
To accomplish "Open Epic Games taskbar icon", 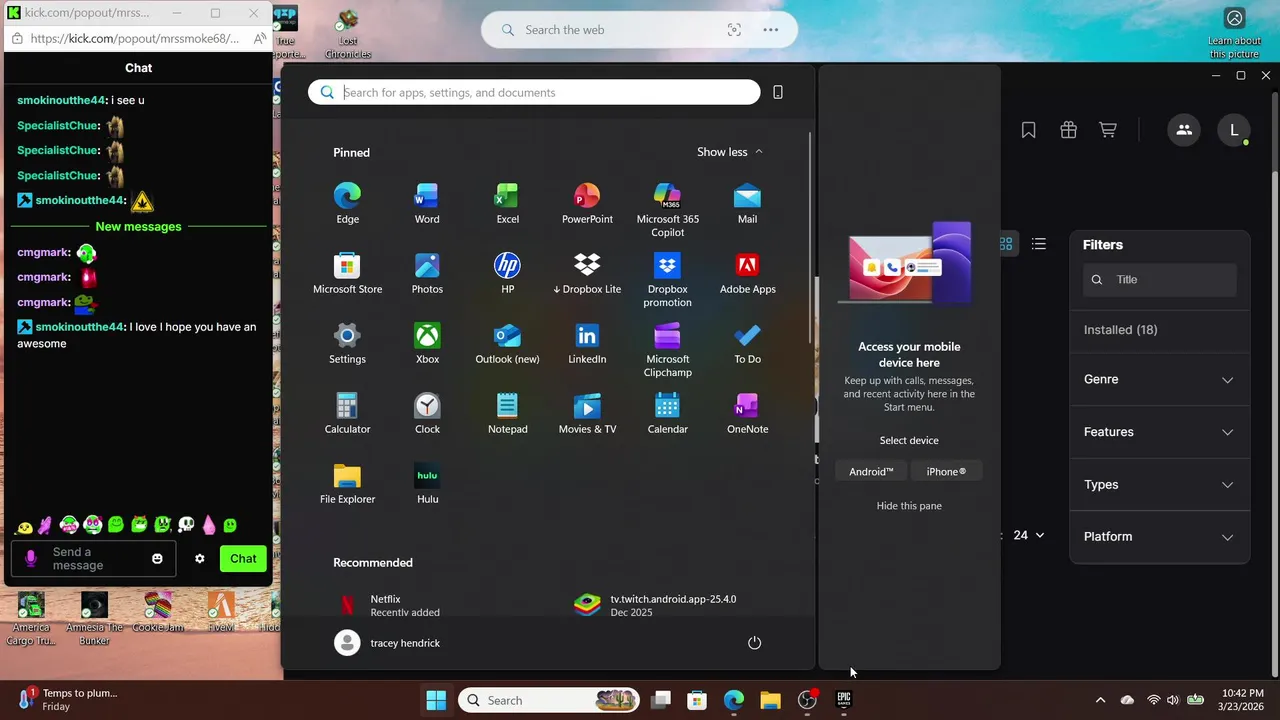I will tap(844, 700).
